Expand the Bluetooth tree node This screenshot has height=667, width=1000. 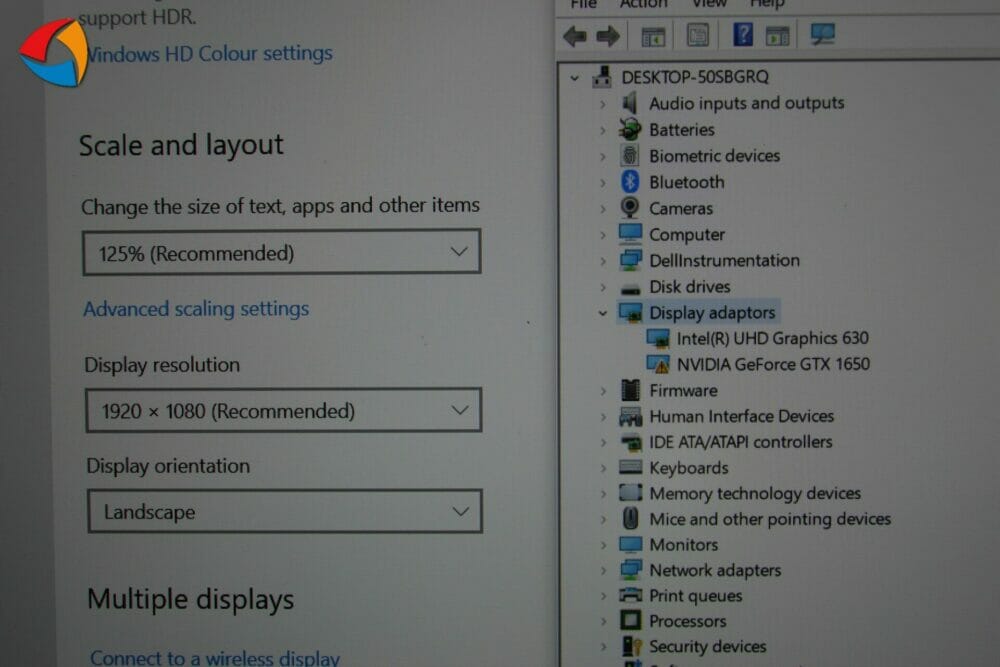click(603, 182)
